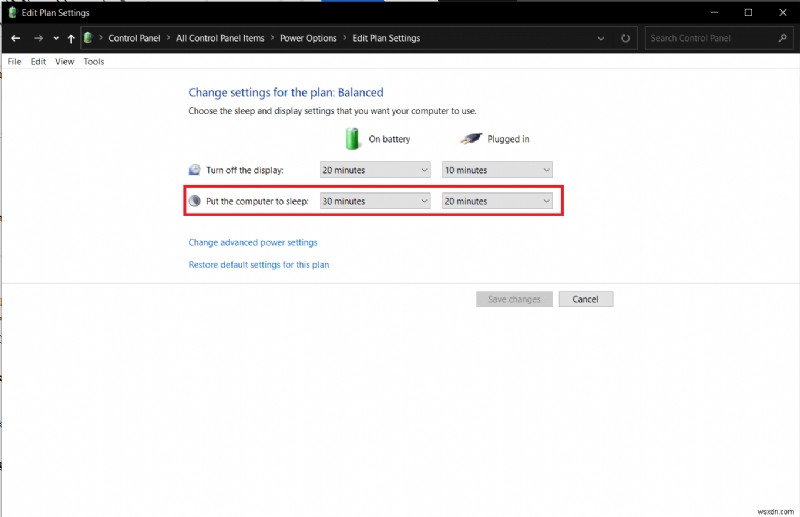Expand the address bar history dropdown
The width and height of the screenshot is (800, 517).
point(601,38)
